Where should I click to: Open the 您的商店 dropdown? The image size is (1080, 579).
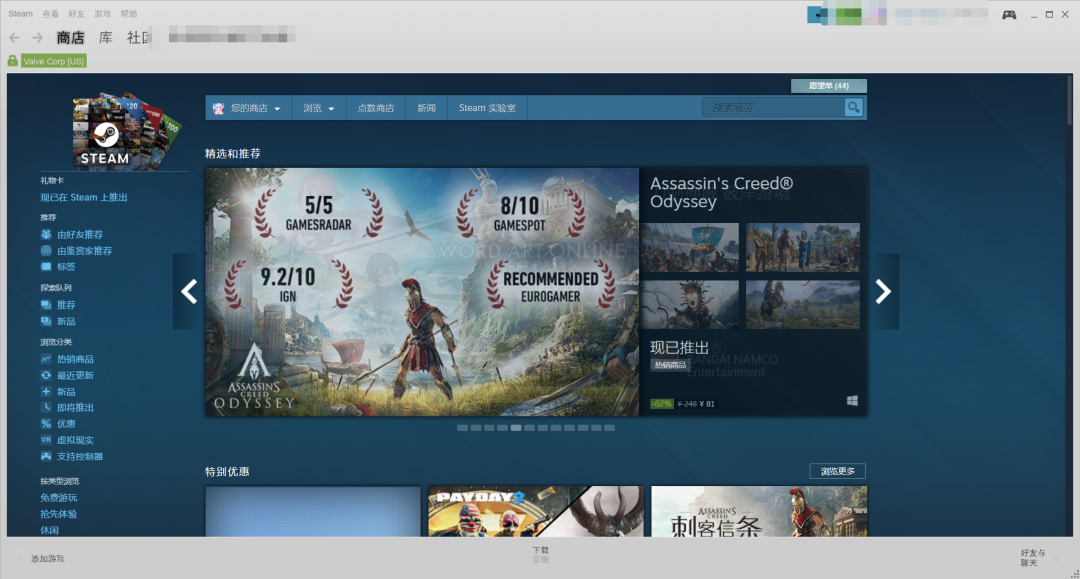(248, 108)
